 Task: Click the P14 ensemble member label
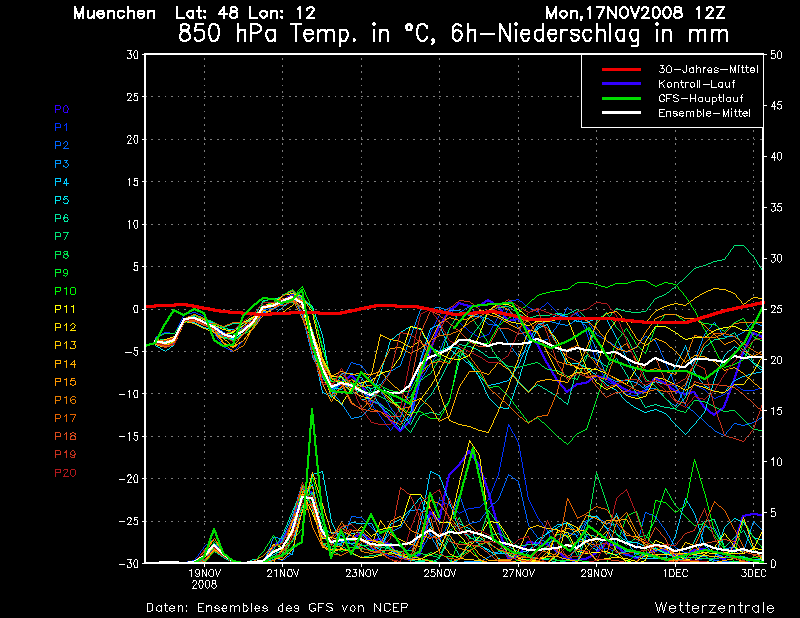(x=65, y=364)
